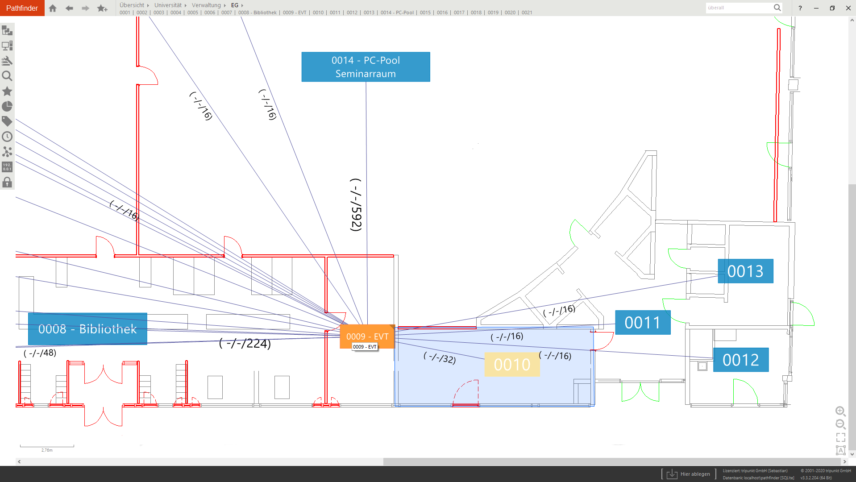Zoom in on the floor plan

click(x=840, y=412)
